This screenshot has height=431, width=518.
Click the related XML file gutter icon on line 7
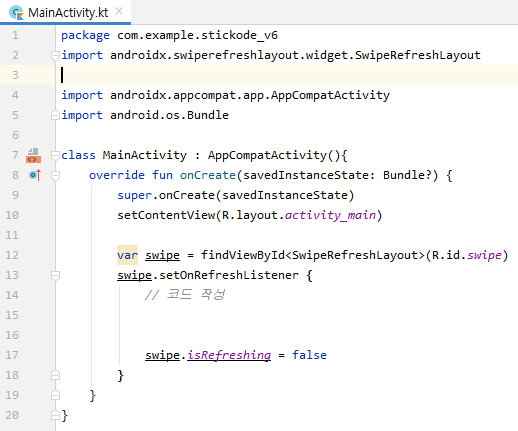(x=33, y=155)
